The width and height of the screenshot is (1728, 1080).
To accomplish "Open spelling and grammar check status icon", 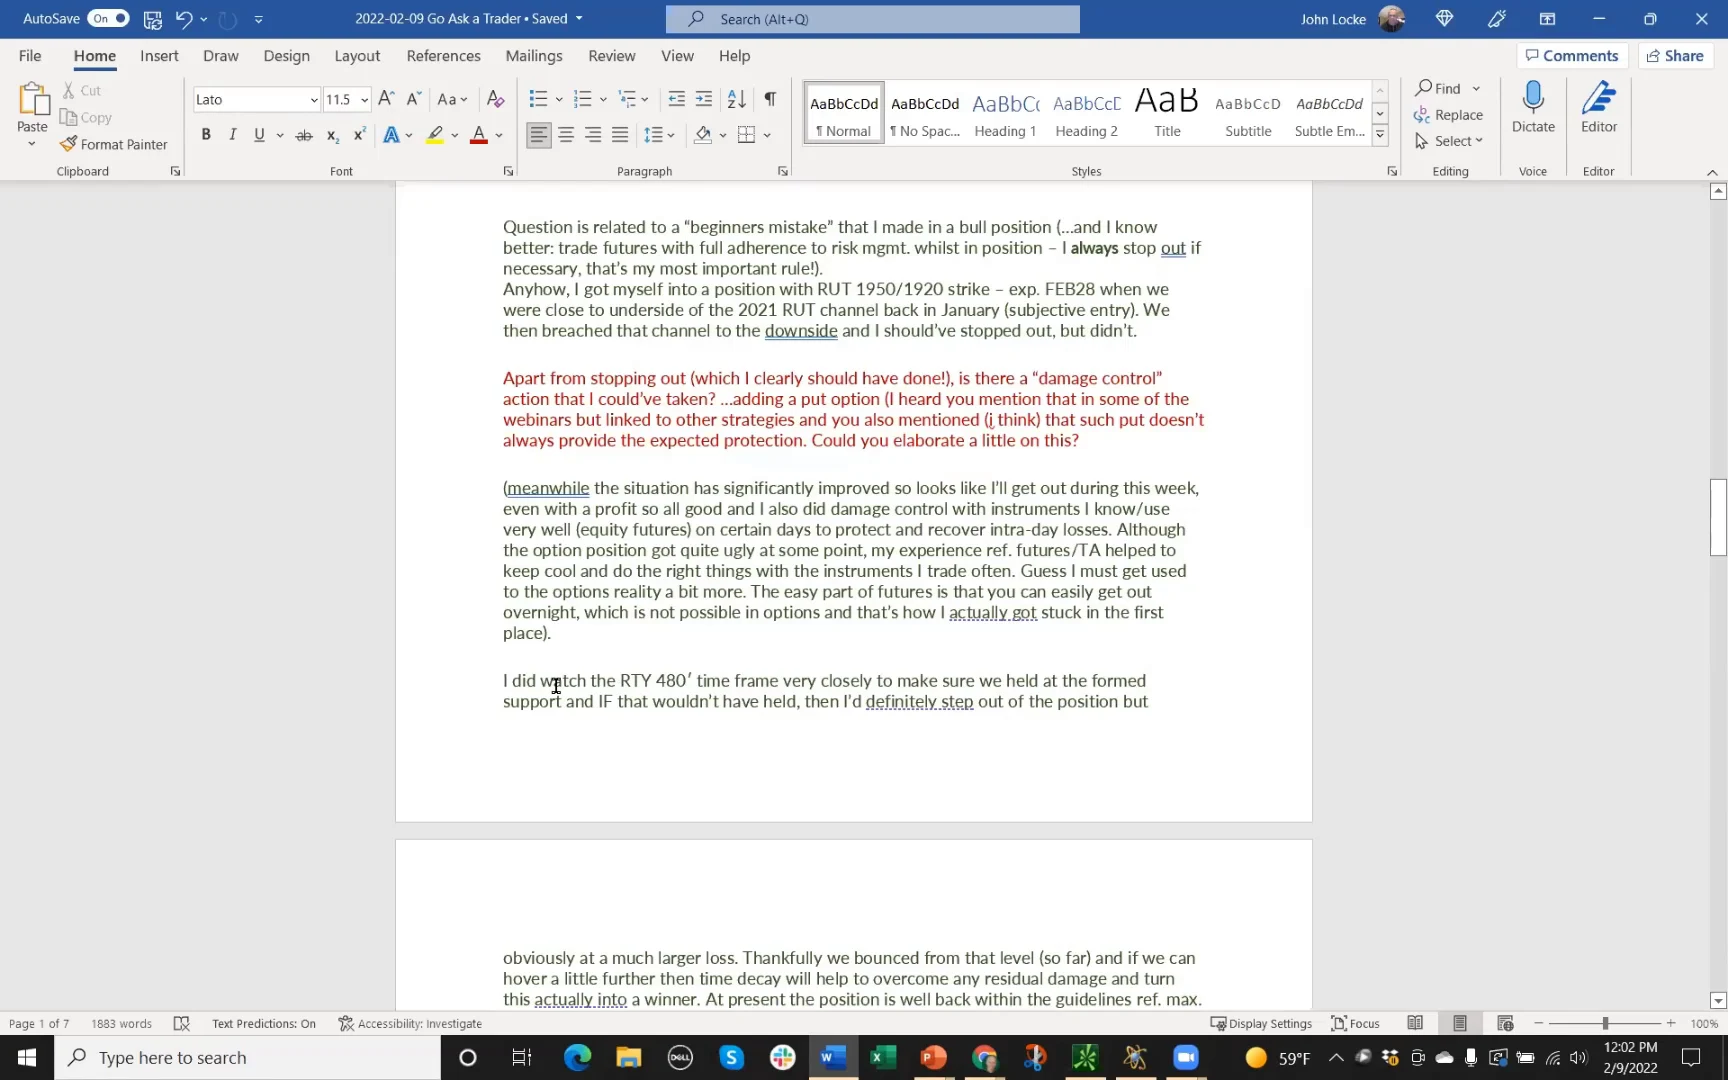I will (x=181, y=1023).
